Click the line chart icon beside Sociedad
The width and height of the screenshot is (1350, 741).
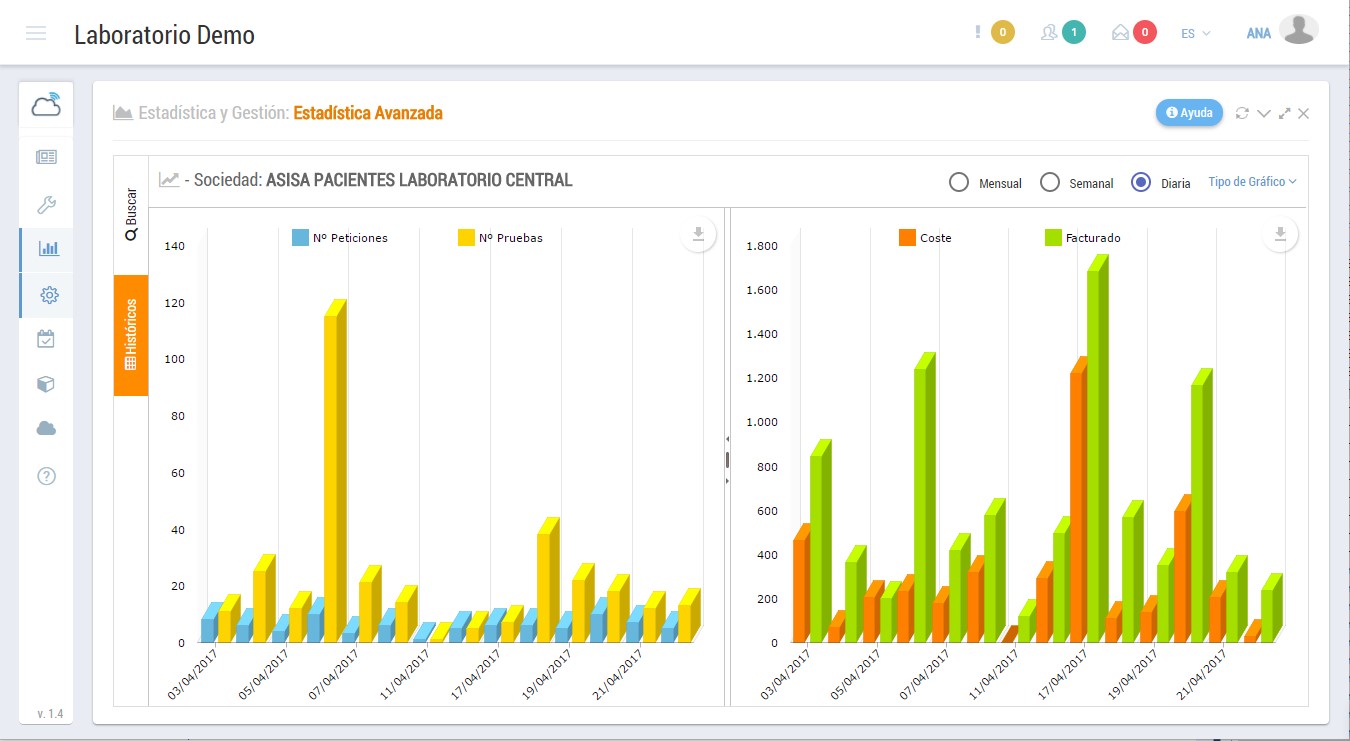tap(169, 180)
